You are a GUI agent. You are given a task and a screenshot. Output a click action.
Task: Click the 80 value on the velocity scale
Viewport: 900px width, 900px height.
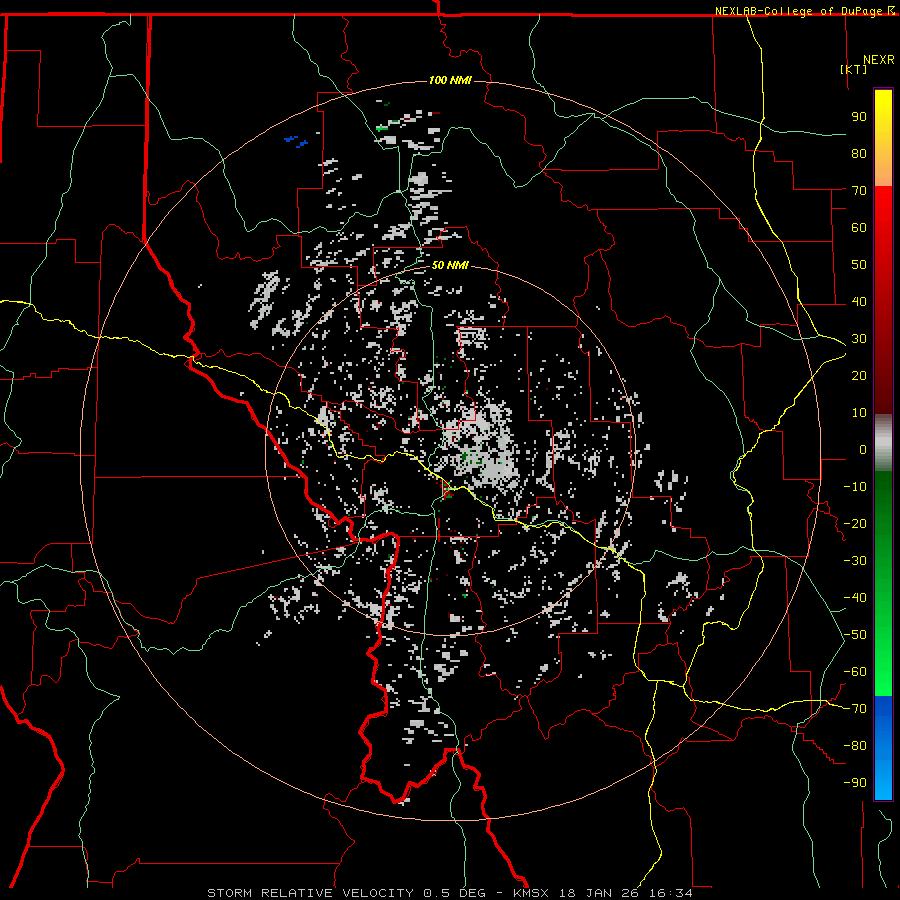point(859,154)
